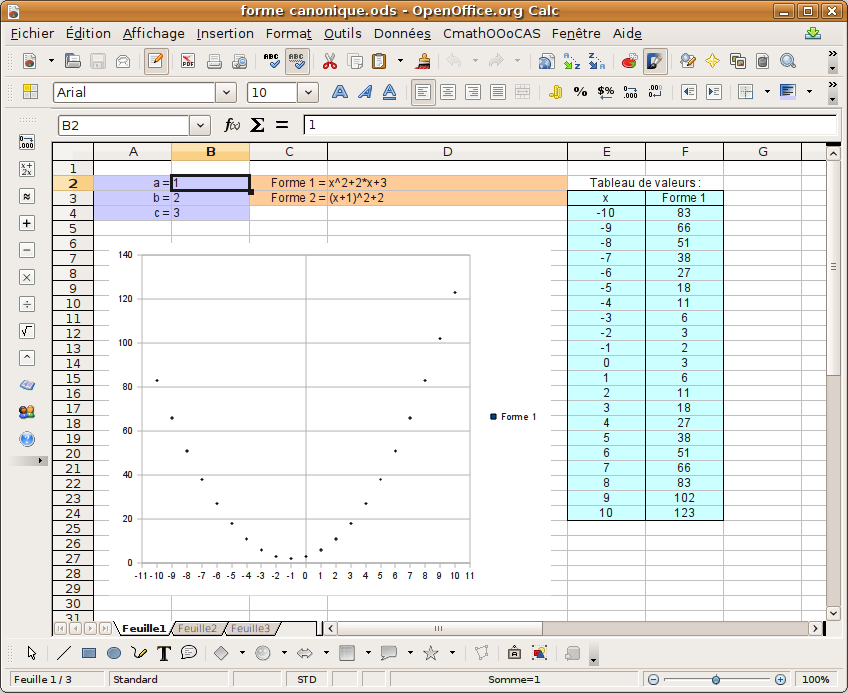Click the Cut scissors icon
Screen dimensions: 848x693
(x=329, y=61)
